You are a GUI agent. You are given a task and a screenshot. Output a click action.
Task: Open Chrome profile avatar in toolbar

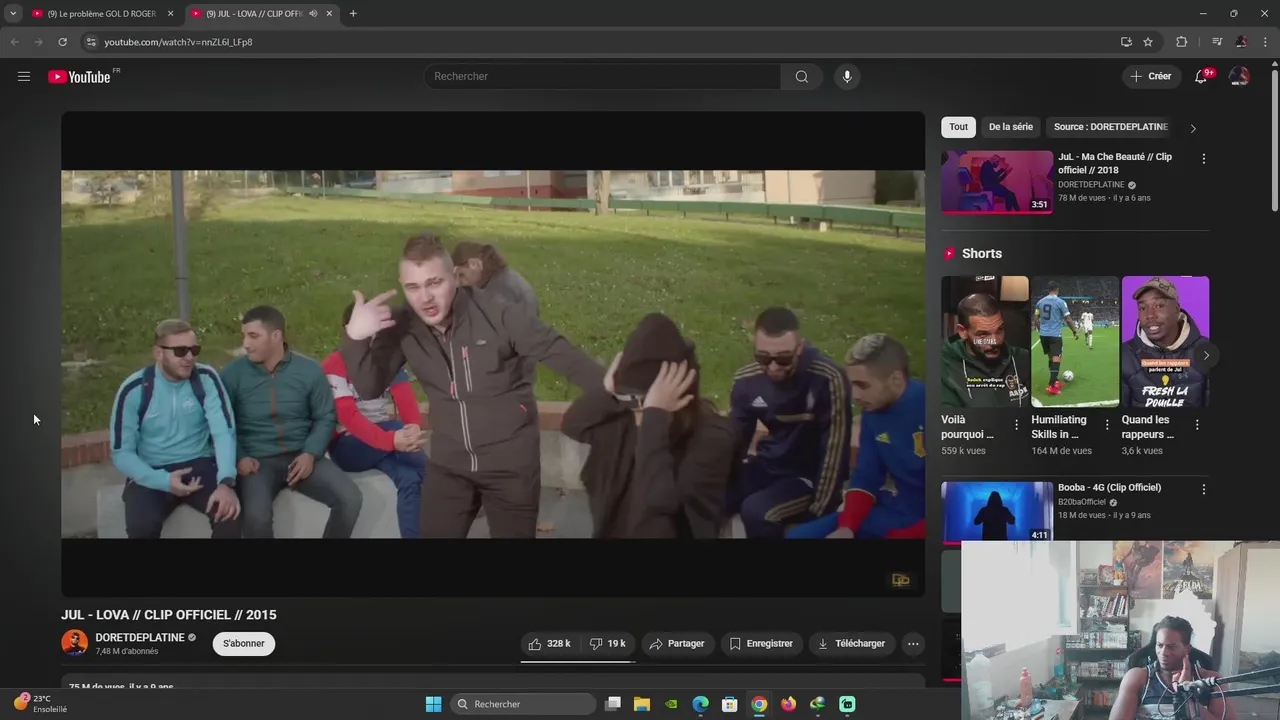click(x=1241, y=42)
